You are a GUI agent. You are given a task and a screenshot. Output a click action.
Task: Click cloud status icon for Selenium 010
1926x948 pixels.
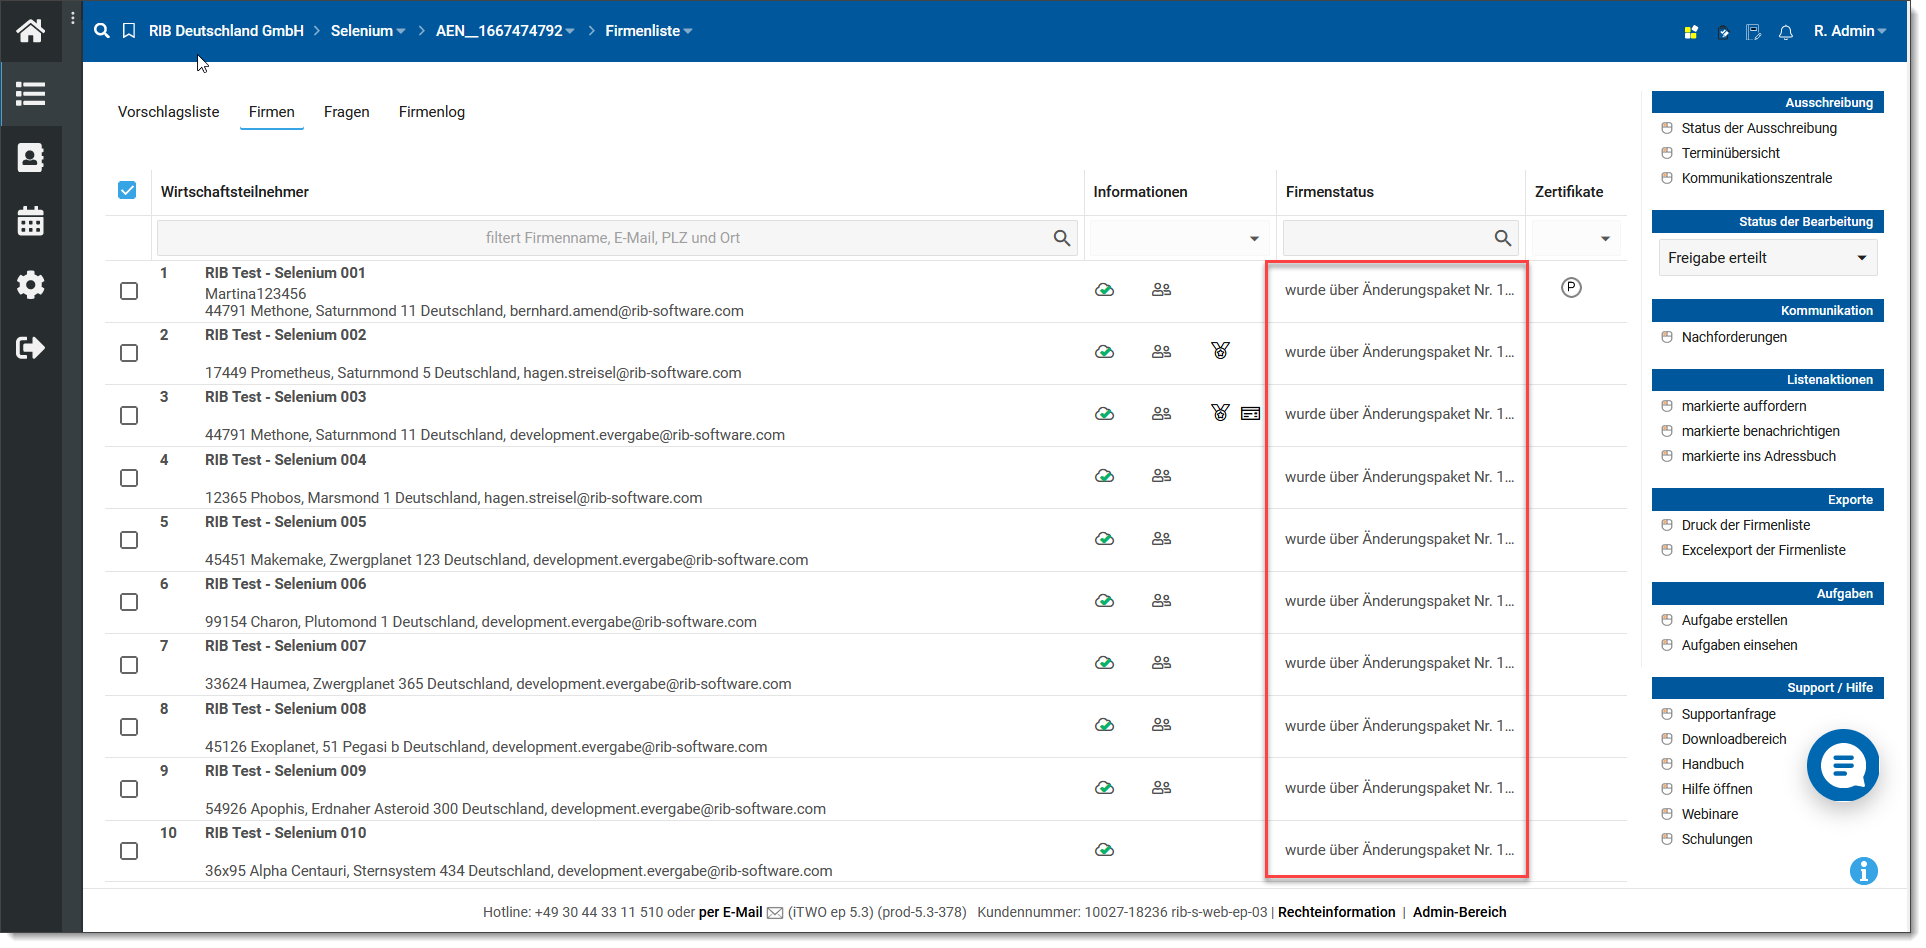coord(1104,850)
